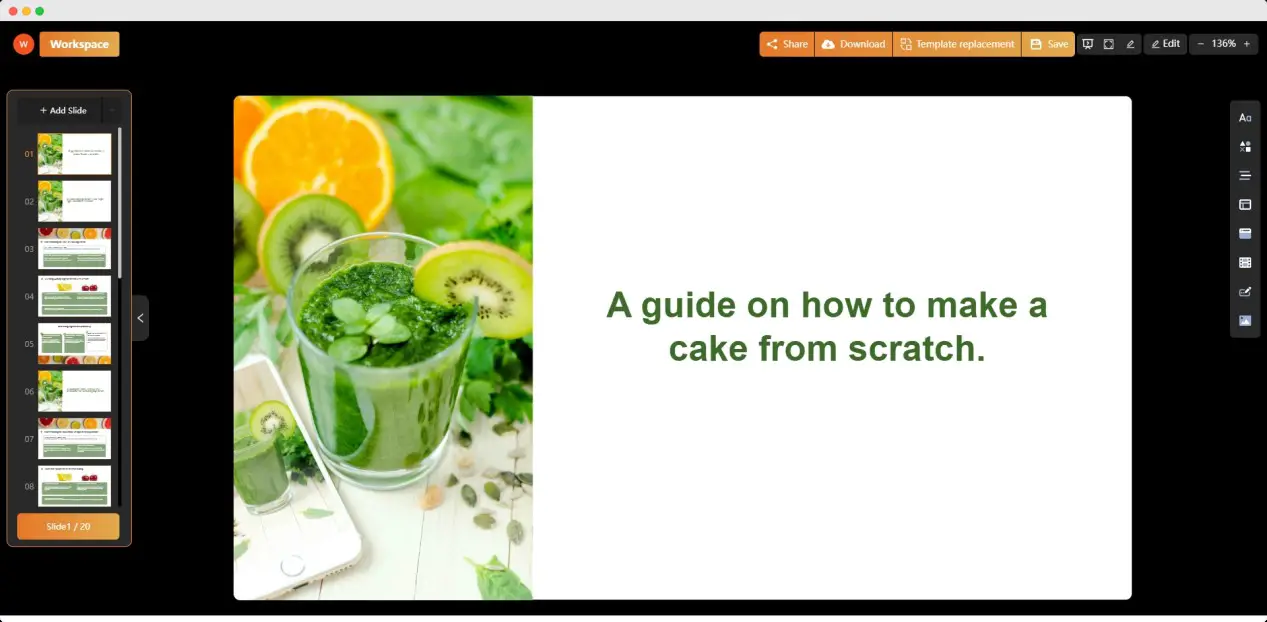The height and width of the screenshot is (622, 1267).
Task: Open the text formatting tool in sidebar
Action: [x=1245, y=118]
